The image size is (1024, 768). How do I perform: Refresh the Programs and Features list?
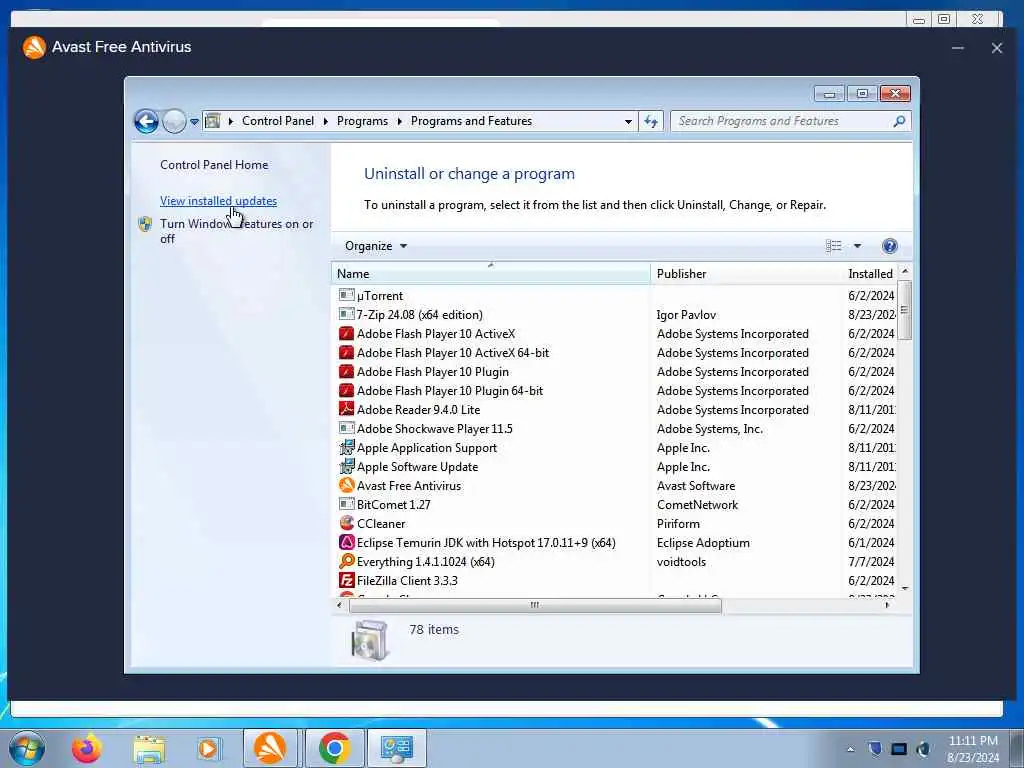pos(651,121)
